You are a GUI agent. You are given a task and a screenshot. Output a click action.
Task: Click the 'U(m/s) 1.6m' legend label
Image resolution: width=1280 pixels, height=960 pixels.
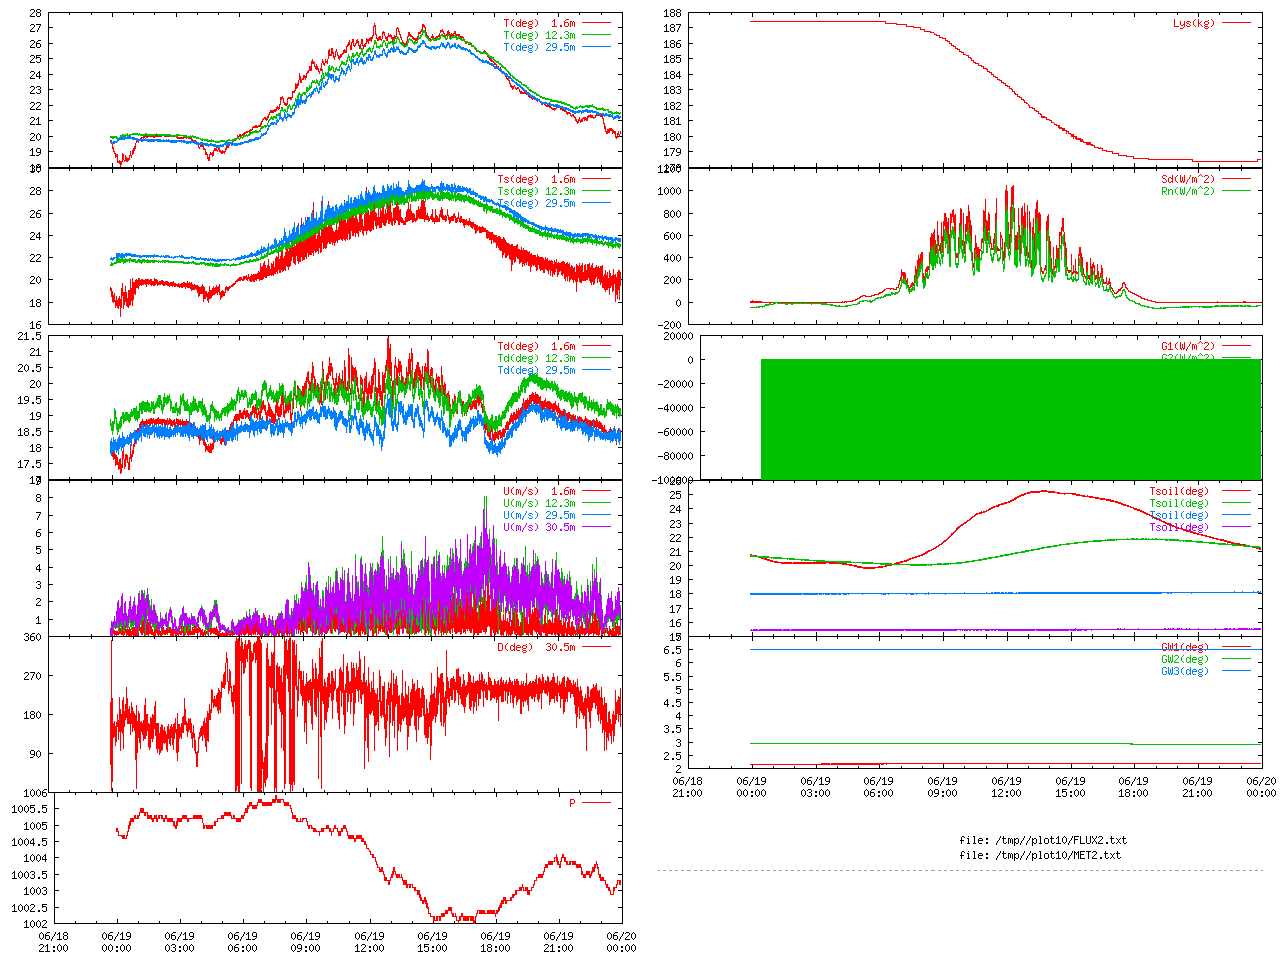click(540, 491)
